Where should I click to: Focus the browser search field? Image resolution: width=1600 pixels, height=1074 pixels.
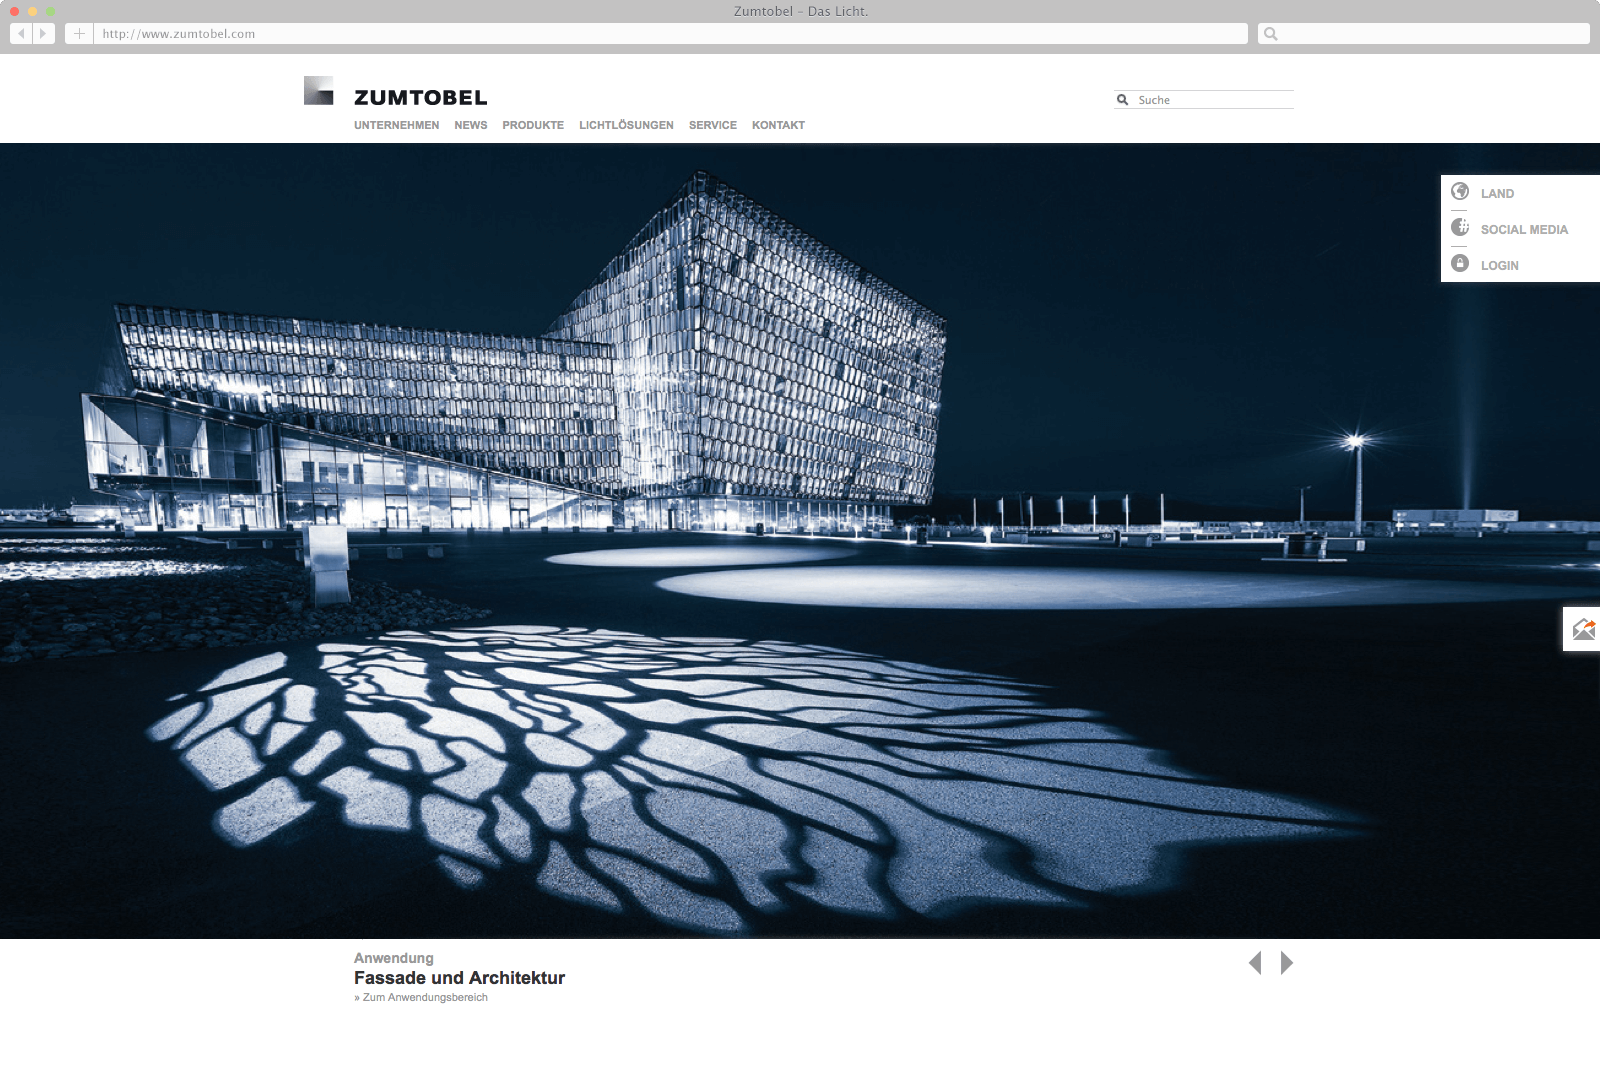[1424, 34]
